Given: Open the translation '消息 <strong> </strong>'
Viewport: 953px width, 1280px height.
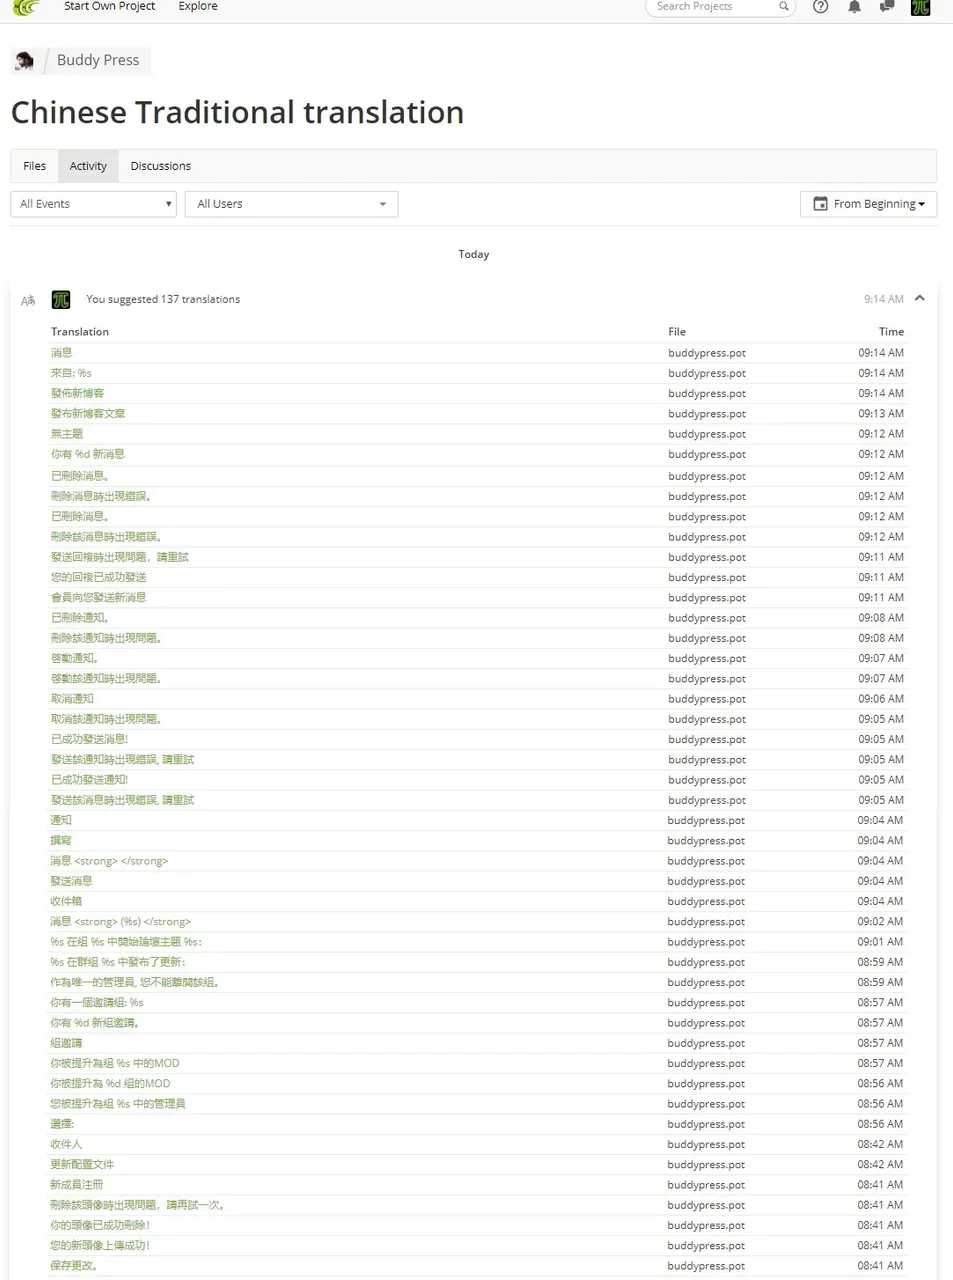Looking at the screenshot, I should tap(109, 861).
